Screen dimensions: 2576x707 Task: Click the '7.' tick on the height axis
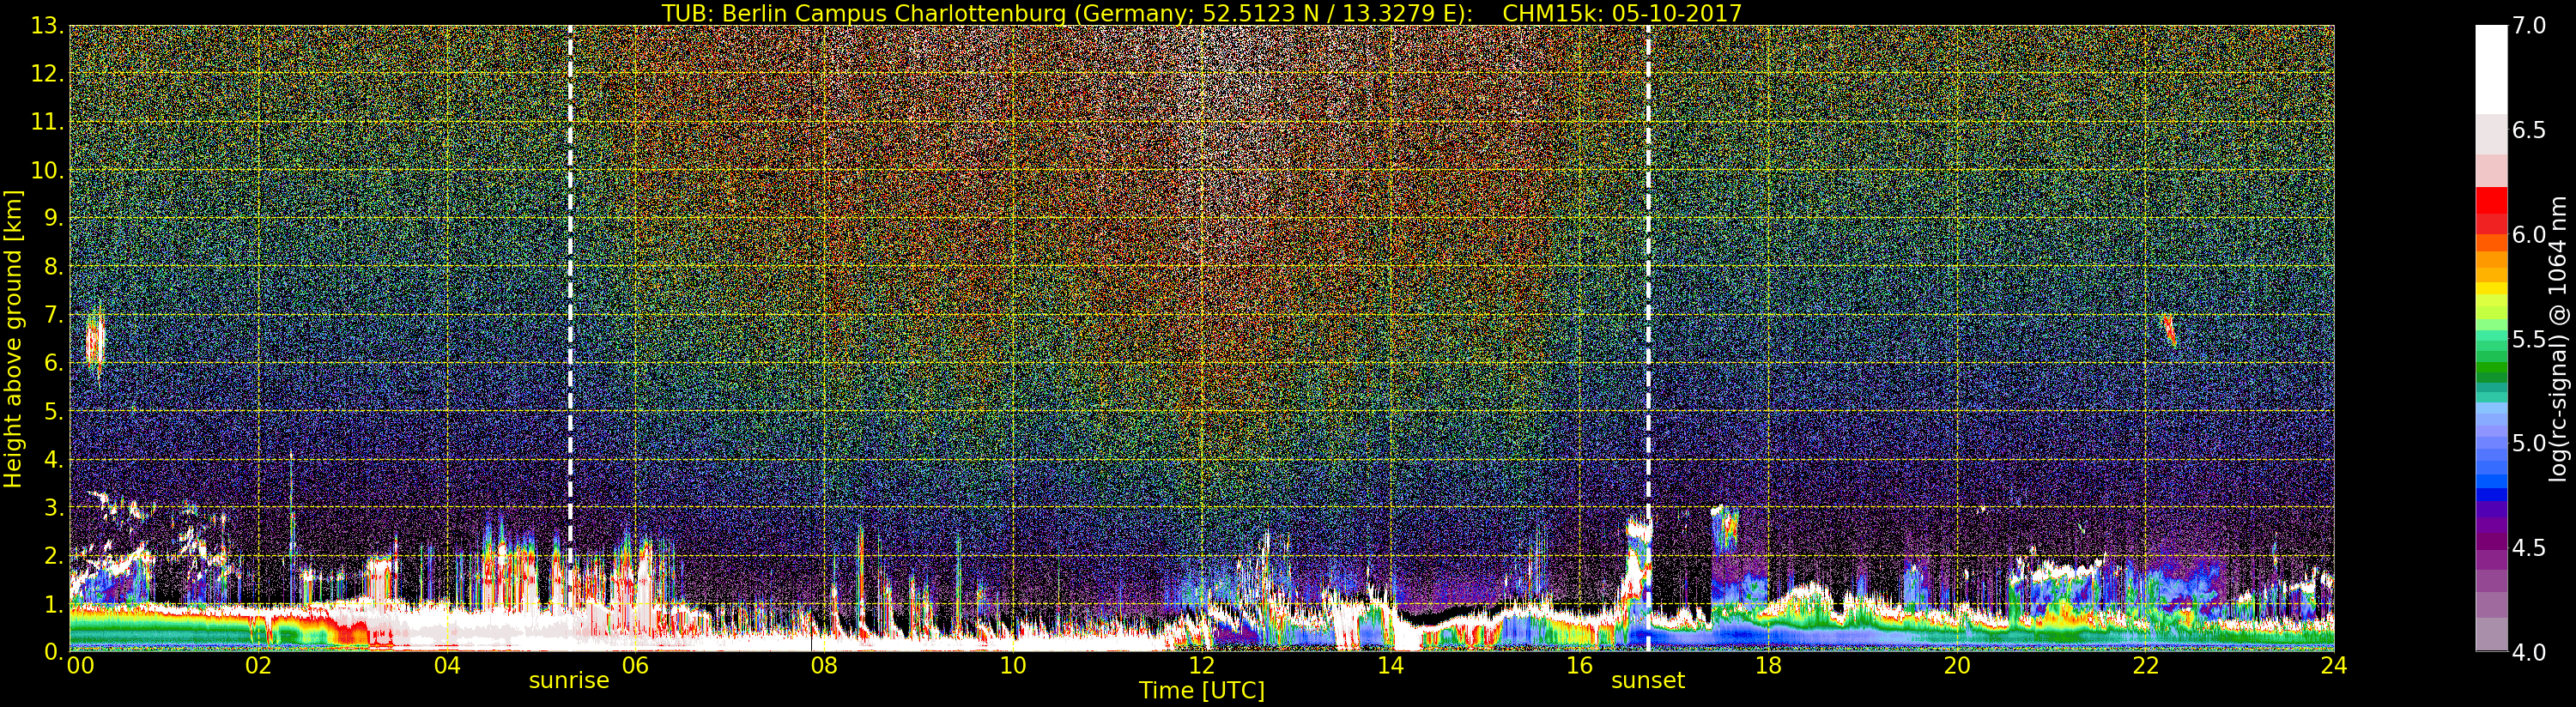[x=54, y=316]
